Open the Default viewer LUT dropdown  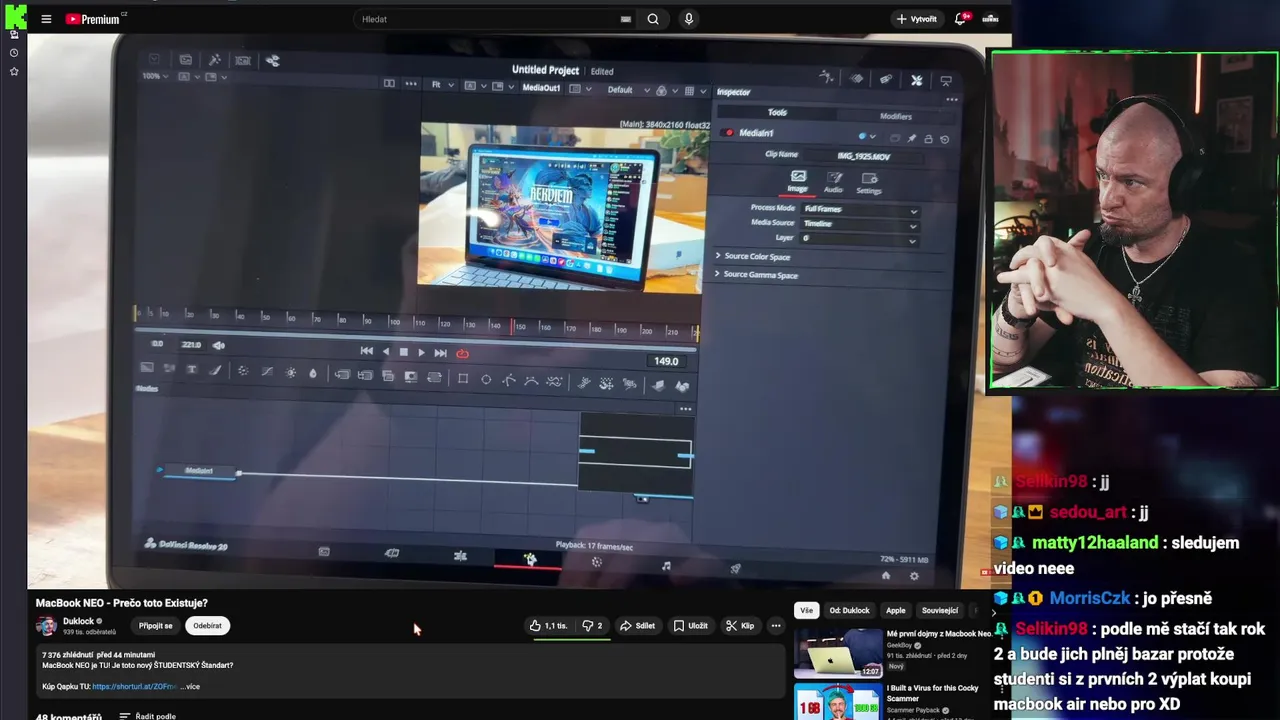pos(628,90)
